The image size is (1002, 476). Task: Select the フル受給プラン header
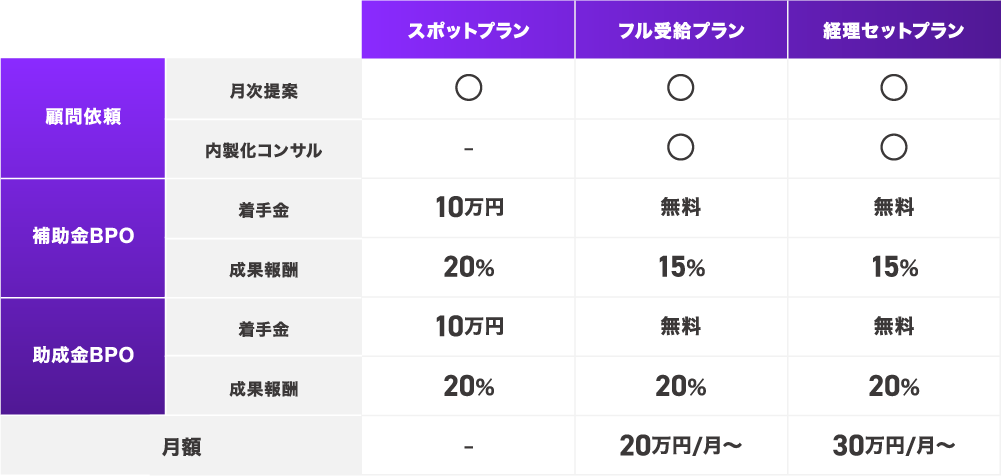(x=681, y=30)
